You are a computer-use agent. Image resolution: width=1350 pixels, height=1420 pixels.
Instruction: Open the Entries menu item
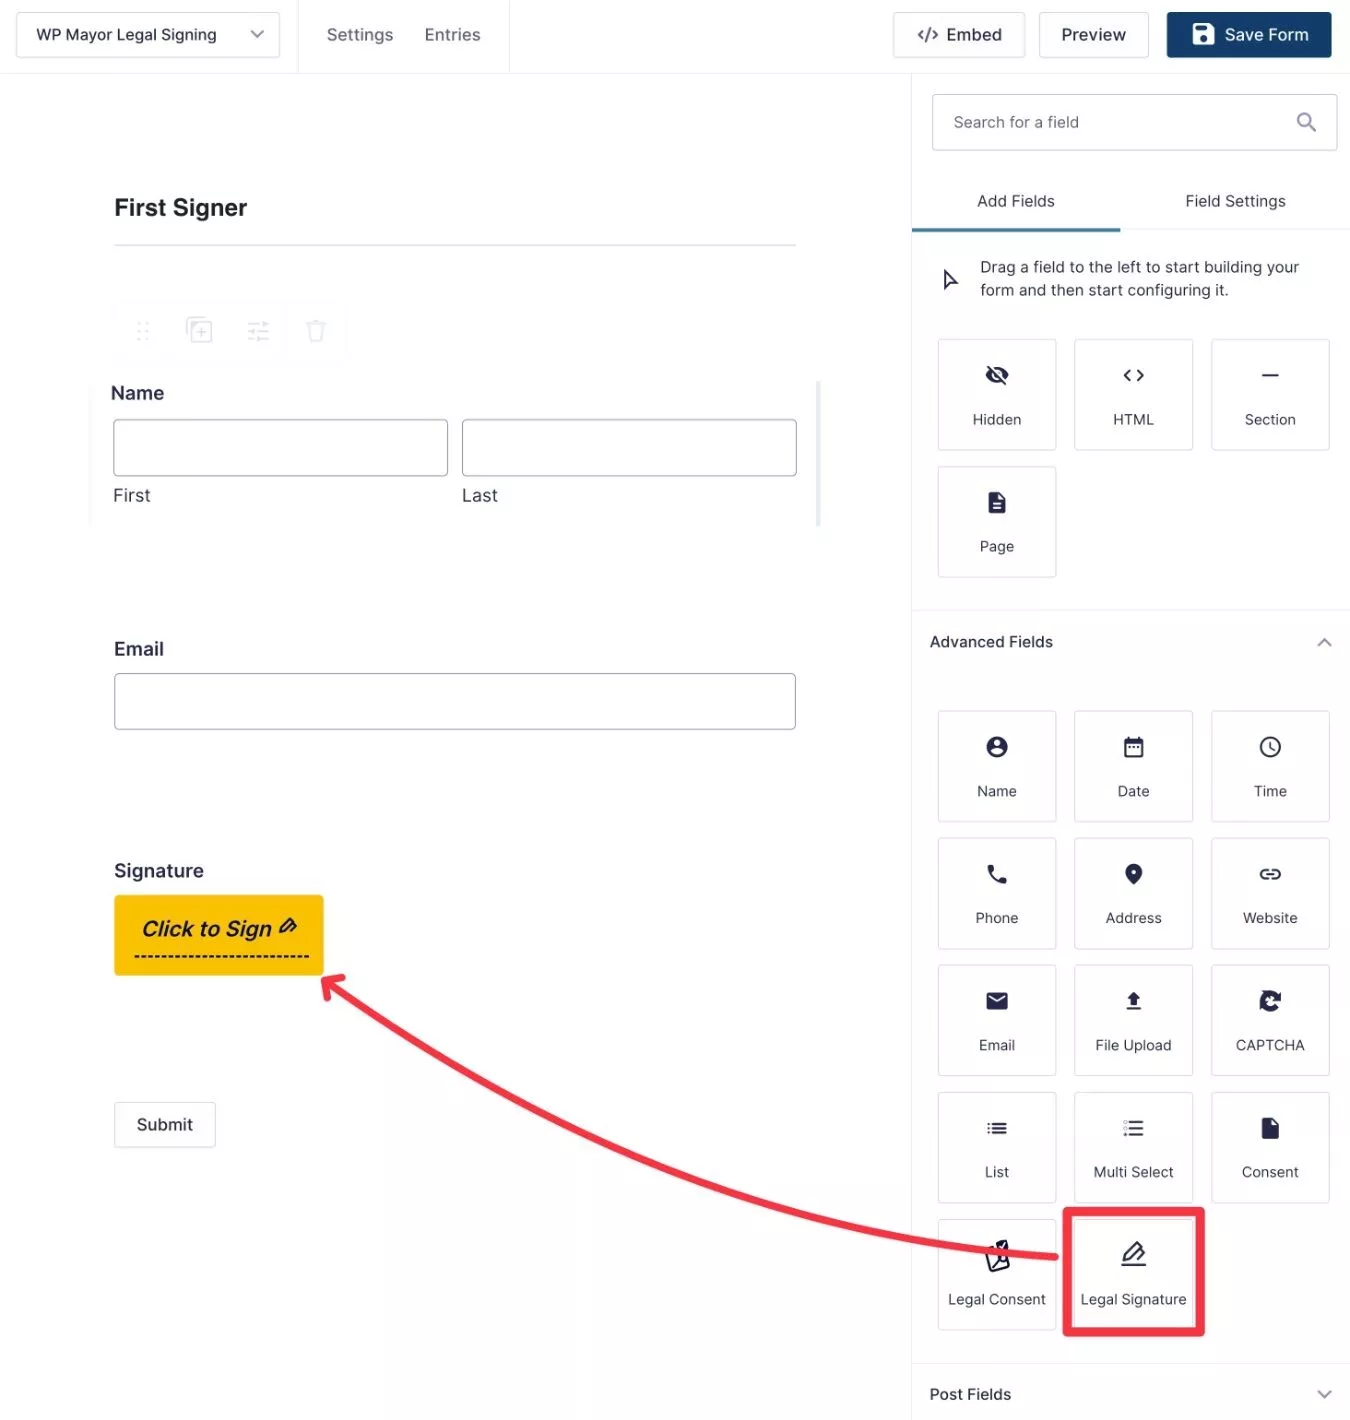pyautogui.click(x=452, y=35)
